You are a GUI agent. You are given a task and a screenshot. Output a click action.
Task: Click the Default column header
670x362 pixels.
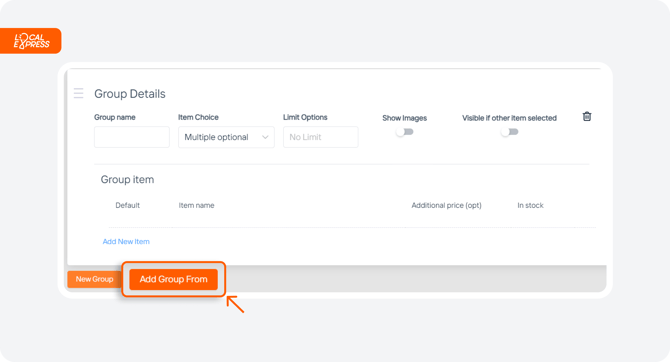(127, 205)
